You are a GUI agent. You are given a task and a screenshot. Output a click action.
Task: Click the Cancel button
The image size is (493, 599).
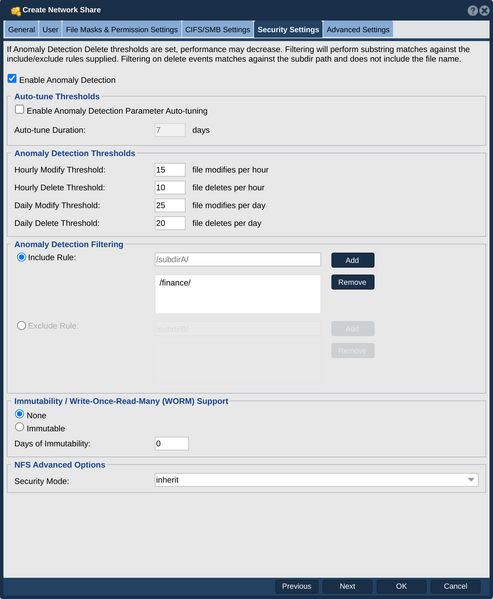coord(455,586)
